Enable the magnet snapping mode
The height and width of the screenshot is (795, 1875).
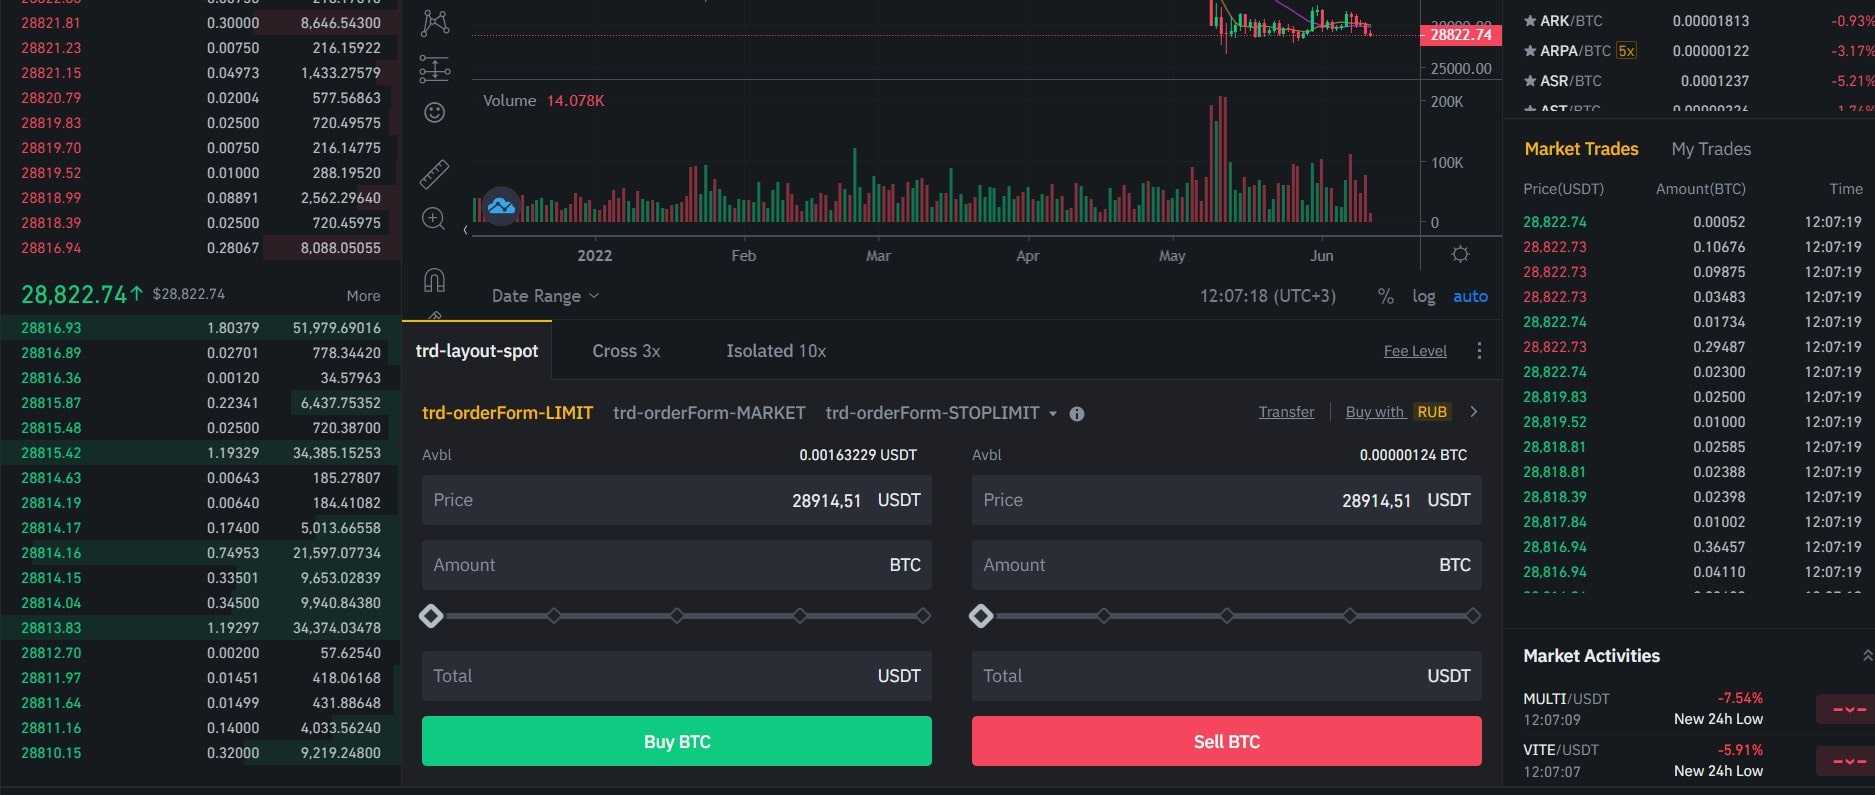[x=434, y=280]
